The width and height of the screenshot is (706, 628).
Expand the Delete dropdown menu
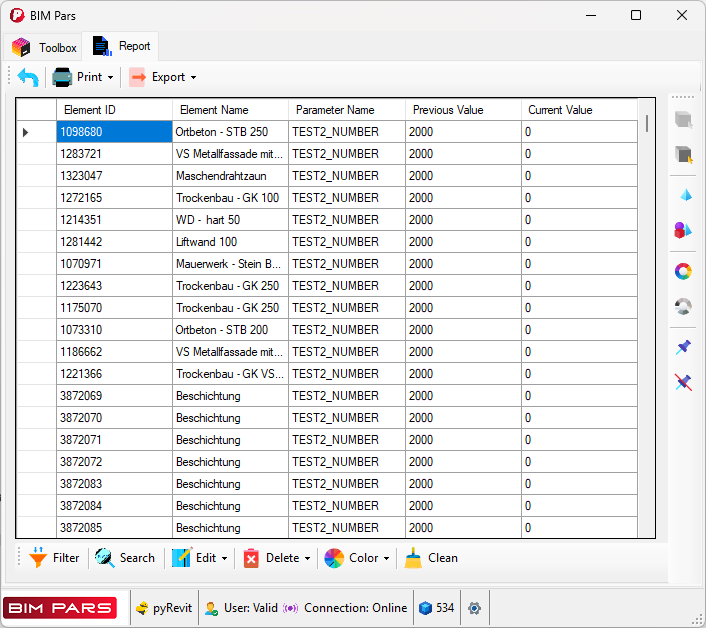coord(277,558)
